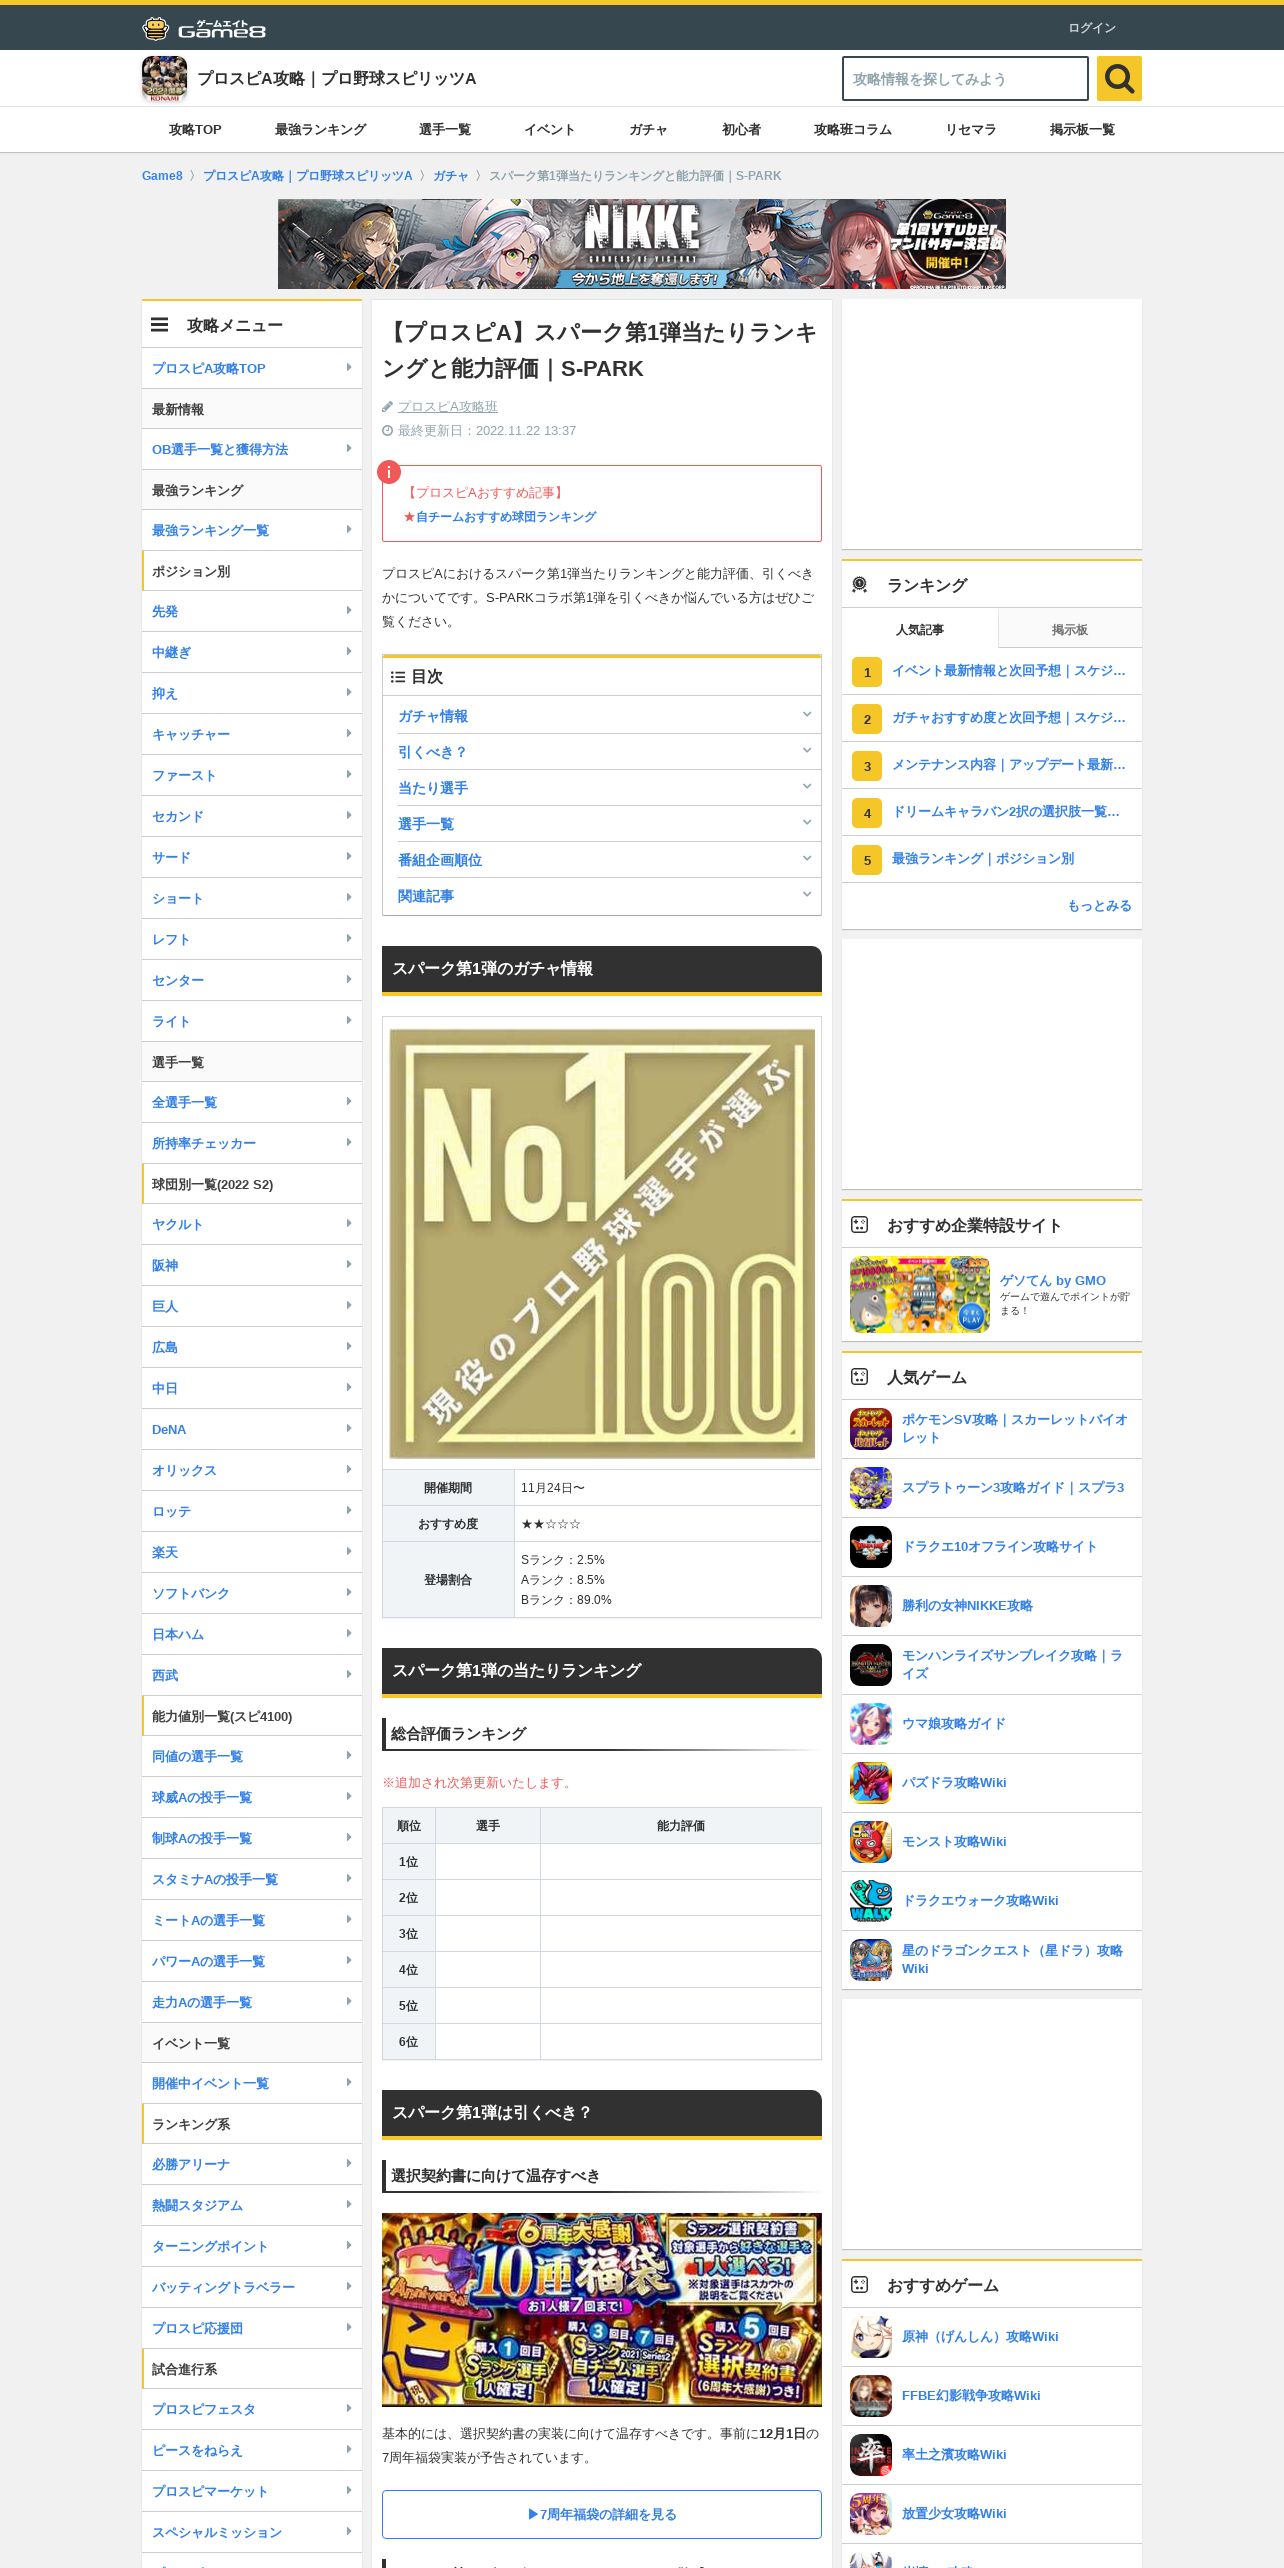Click the スプラトゥーン3 game icon

(x=871, y=1488)
